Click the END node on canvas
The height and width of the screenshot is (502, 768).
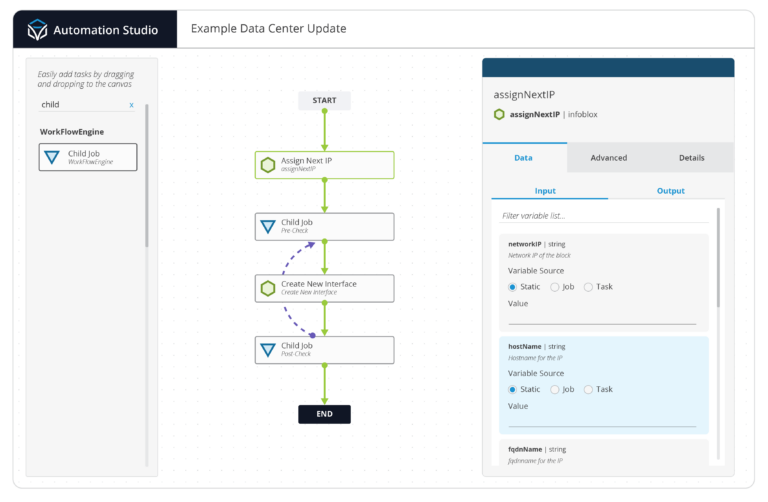pos(324,414)
